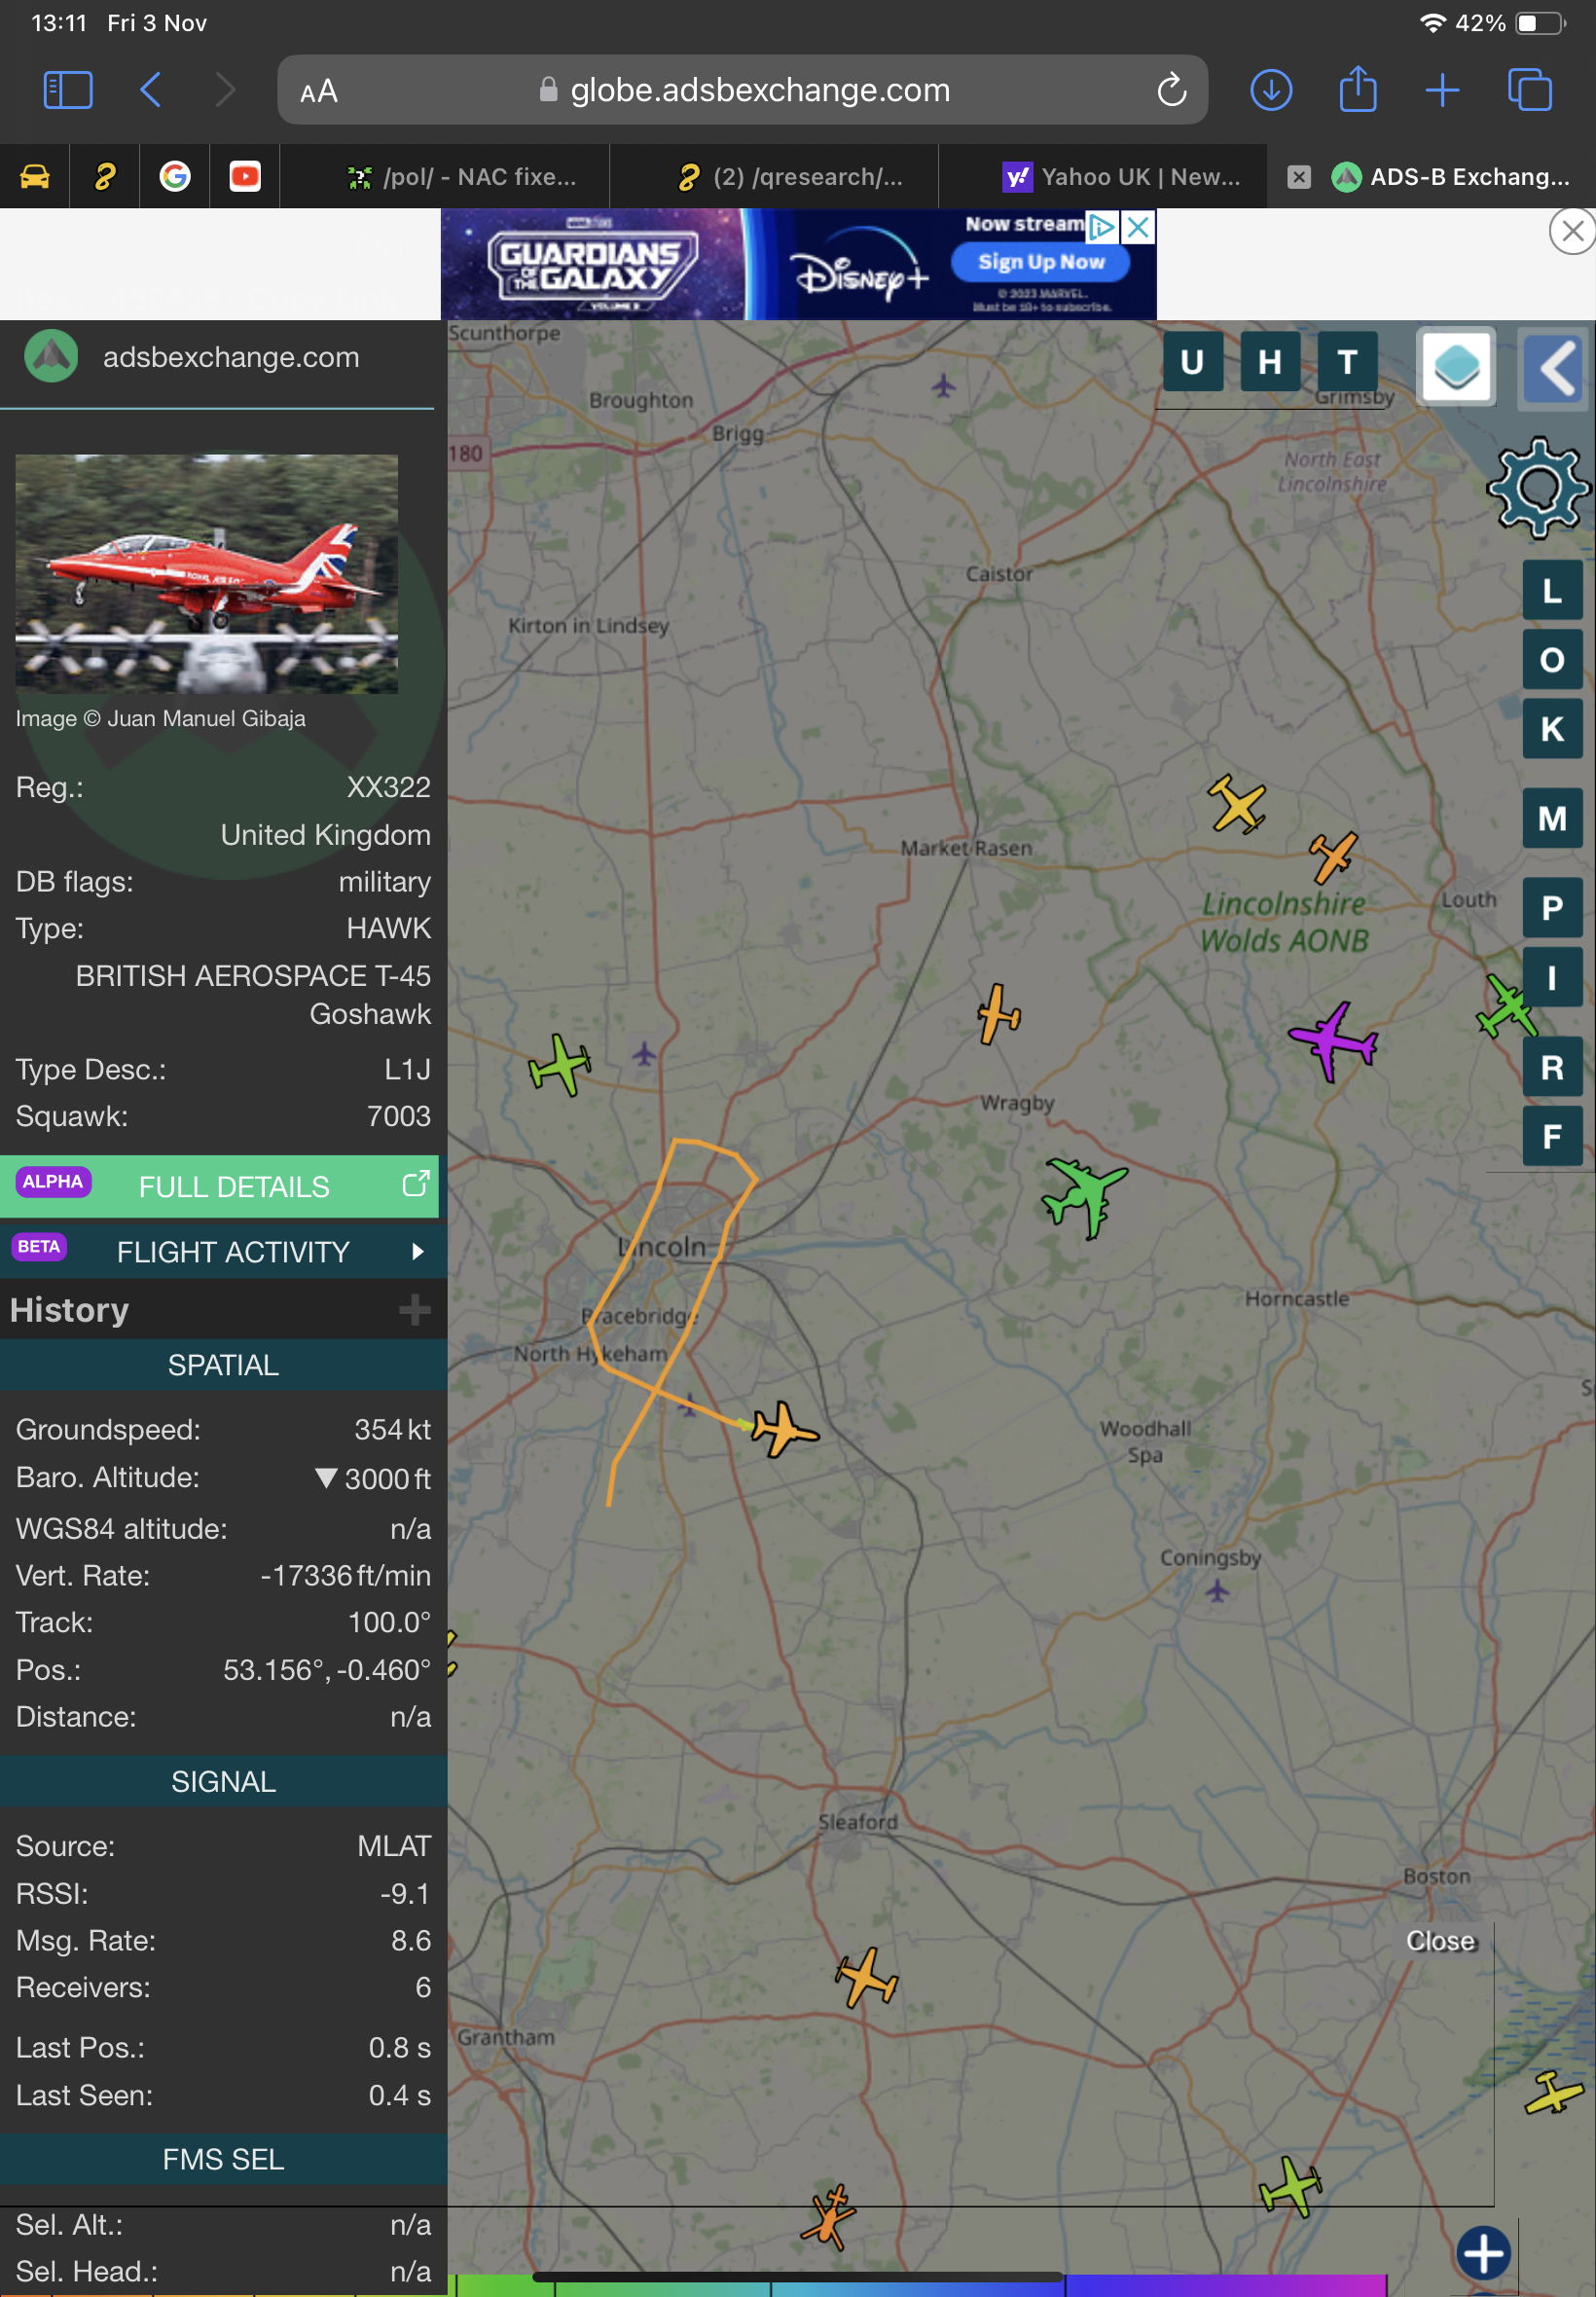View the Red Arrows Hawk aircraft photo
The width and height of the screenshot is (1596, 2297).
206,574
